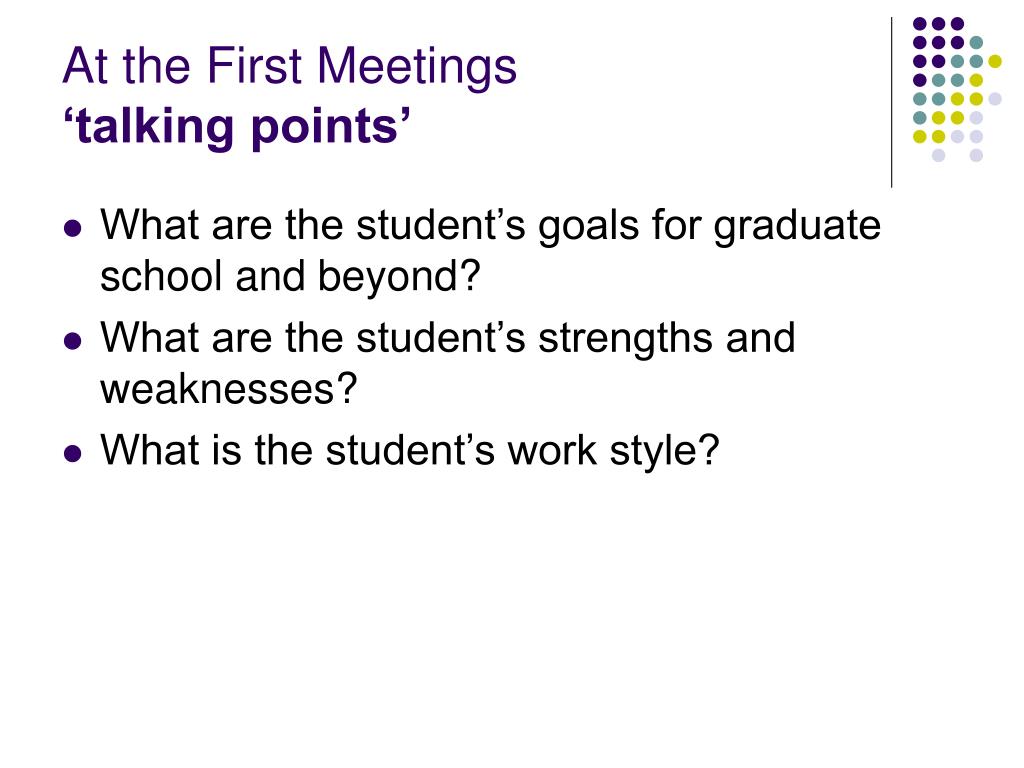This screenshot has width=1024, height=768.
Task: Click the third purple bullet dot
Action: [73, 453]
